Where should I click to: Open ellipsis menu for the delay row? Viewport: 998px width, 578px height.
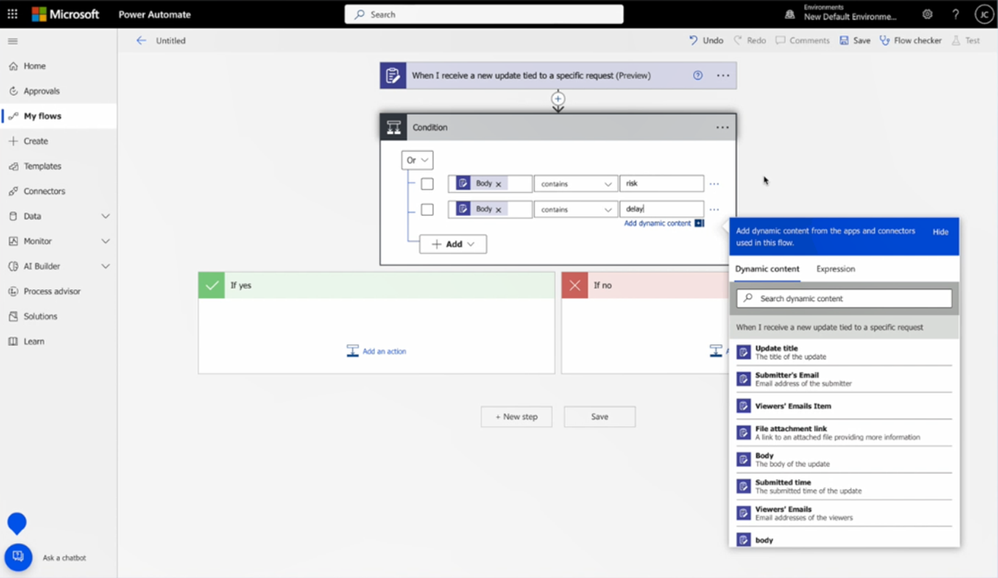click(x=714, y=209)
